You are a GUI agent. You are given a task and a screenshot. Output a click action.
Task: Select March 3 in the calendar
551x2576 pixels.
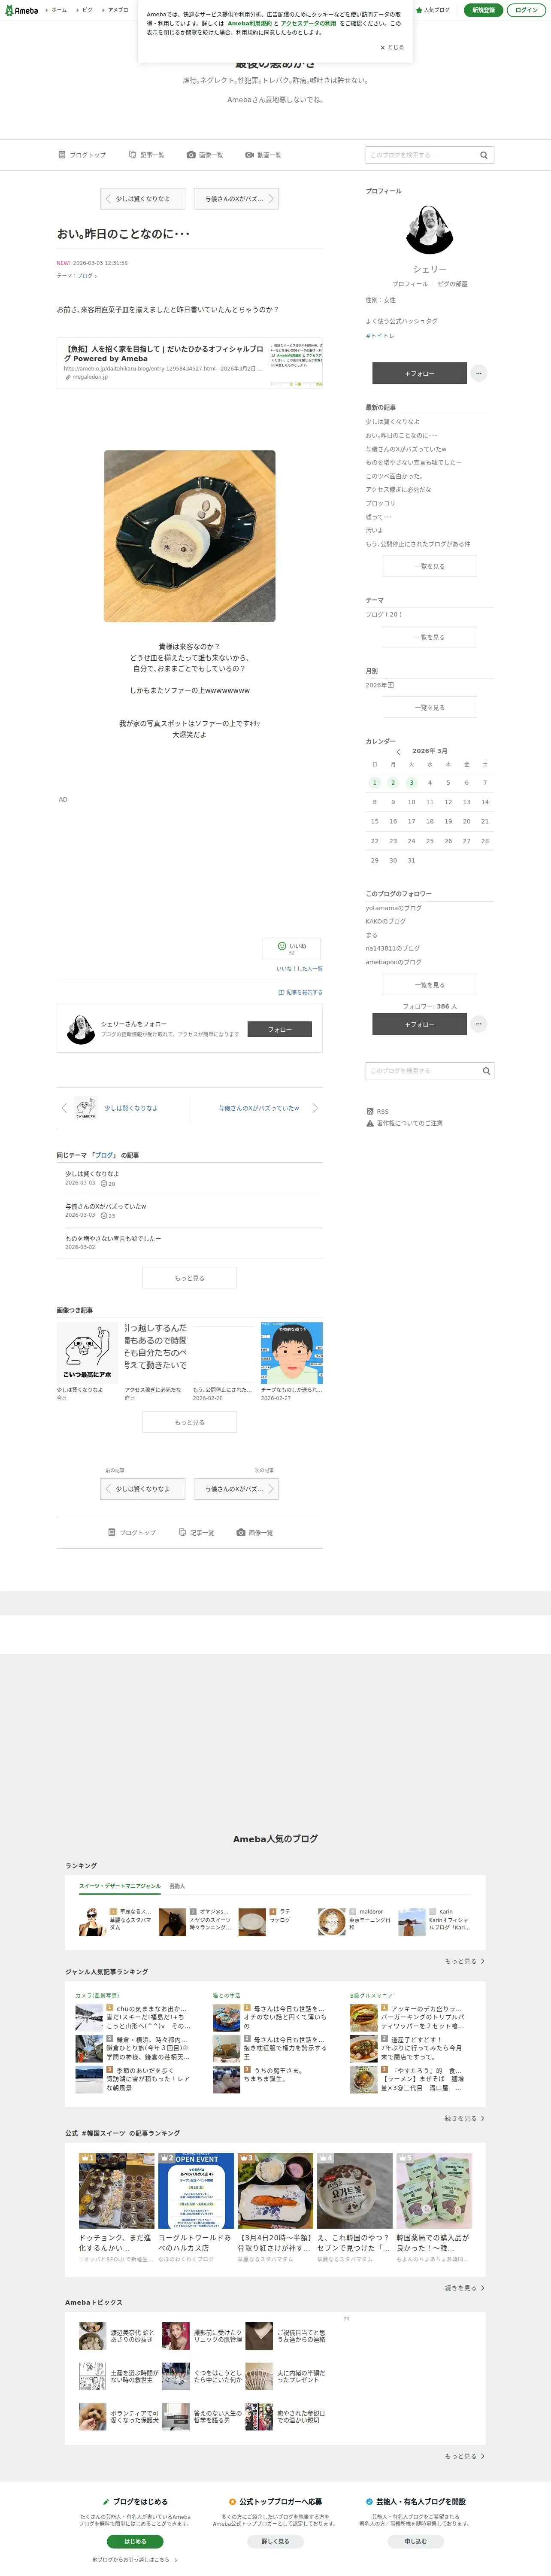point(411,783)
